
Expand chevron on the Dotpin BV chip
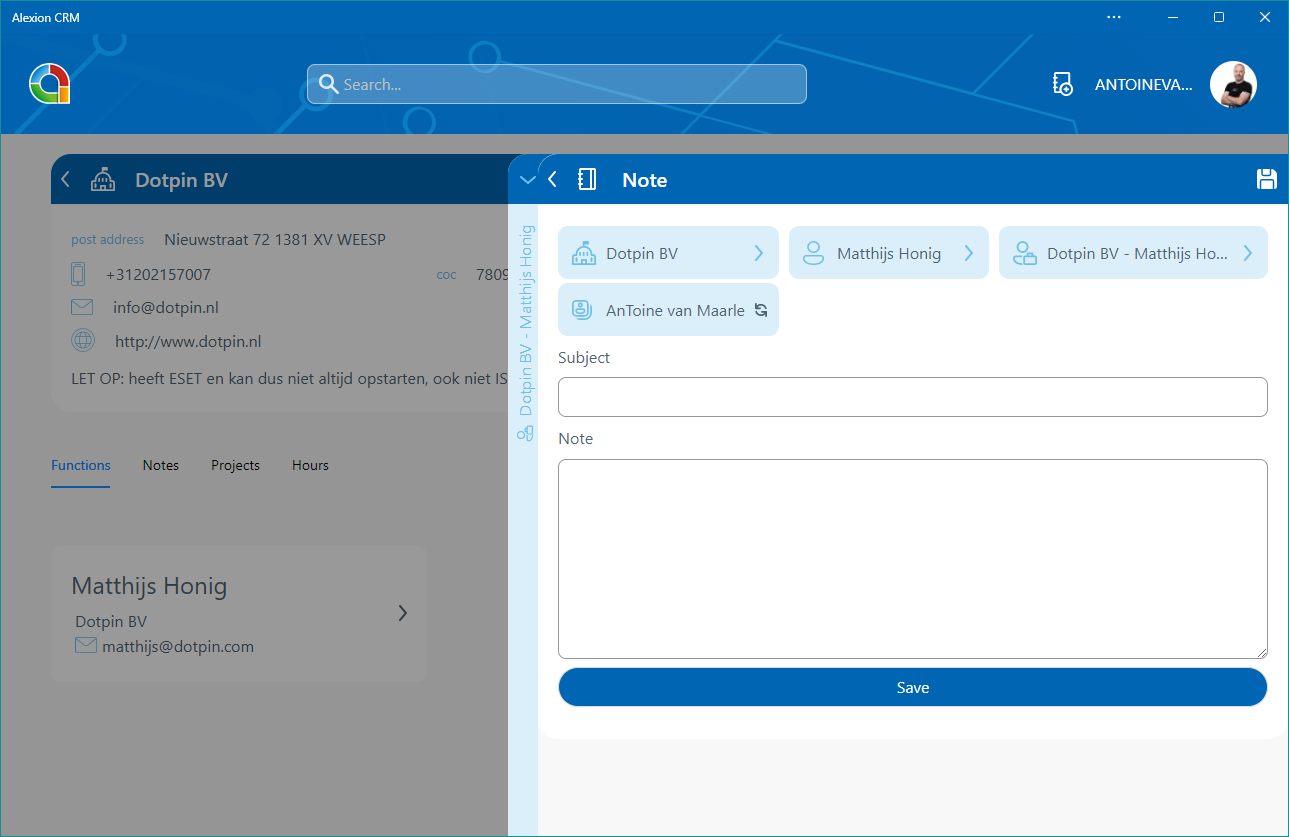pyautogui.click(x=759, y=253)
